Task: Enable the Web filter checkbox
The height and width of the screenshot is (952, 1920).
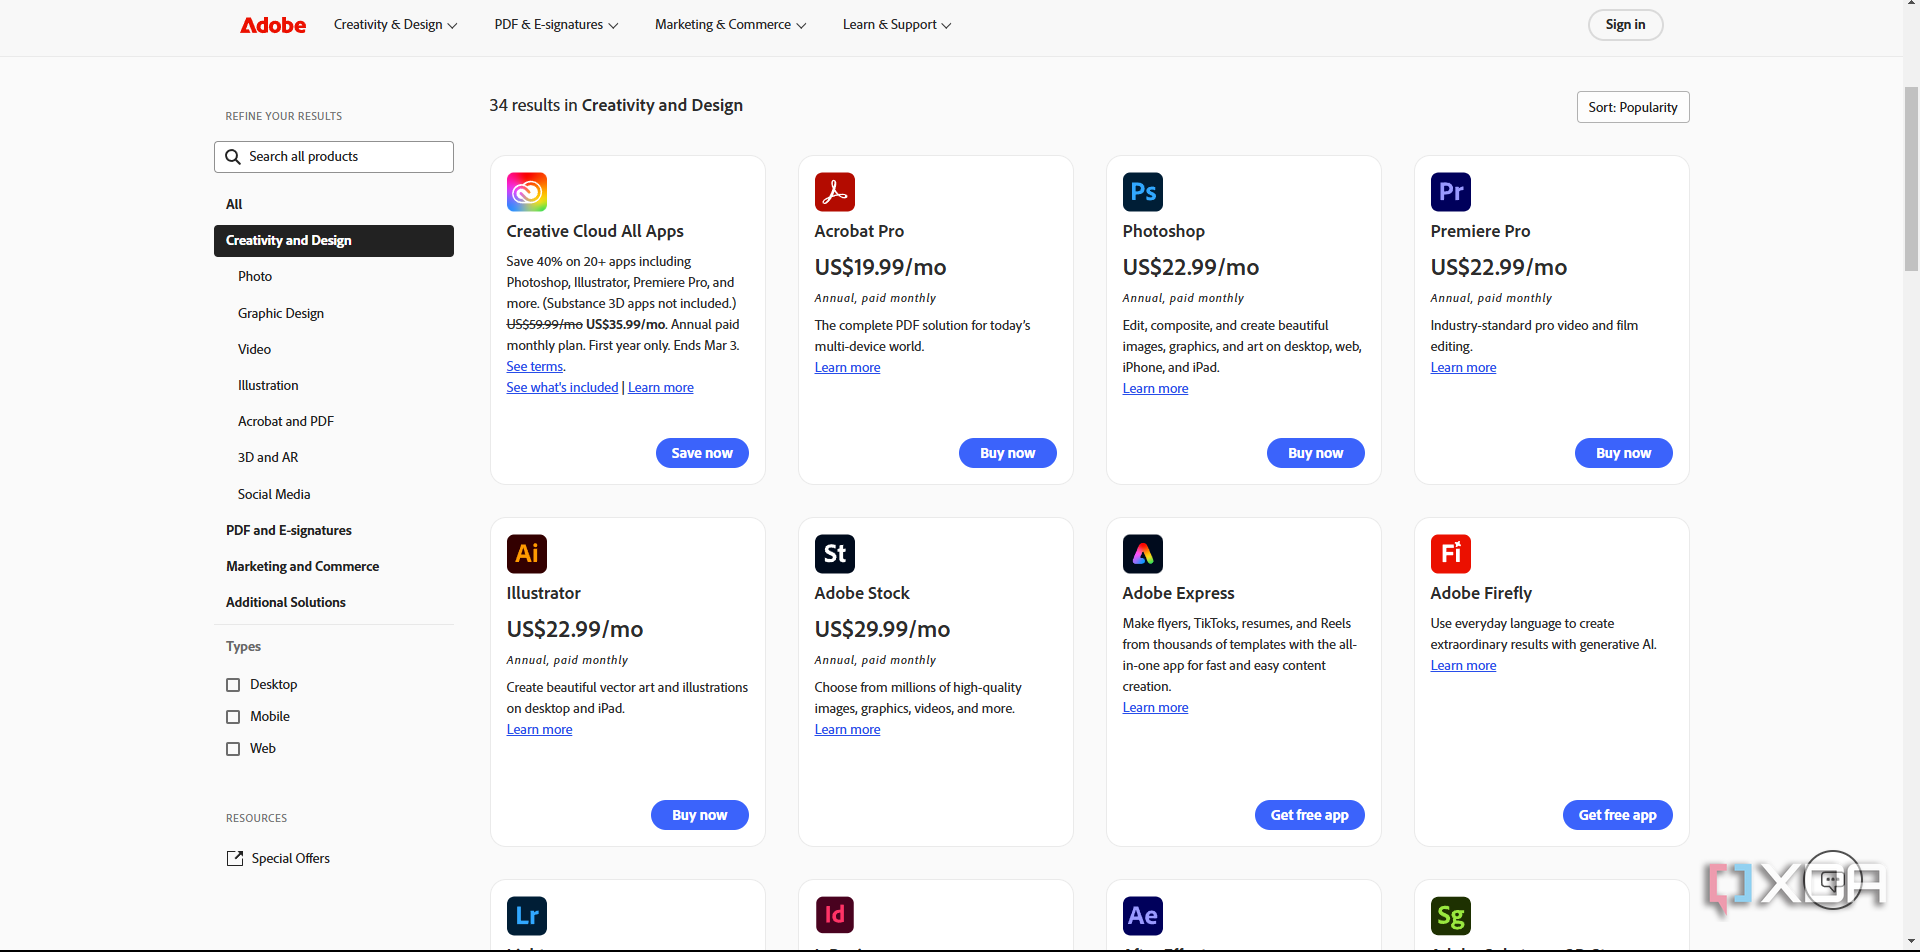Action: coord(232,748)
